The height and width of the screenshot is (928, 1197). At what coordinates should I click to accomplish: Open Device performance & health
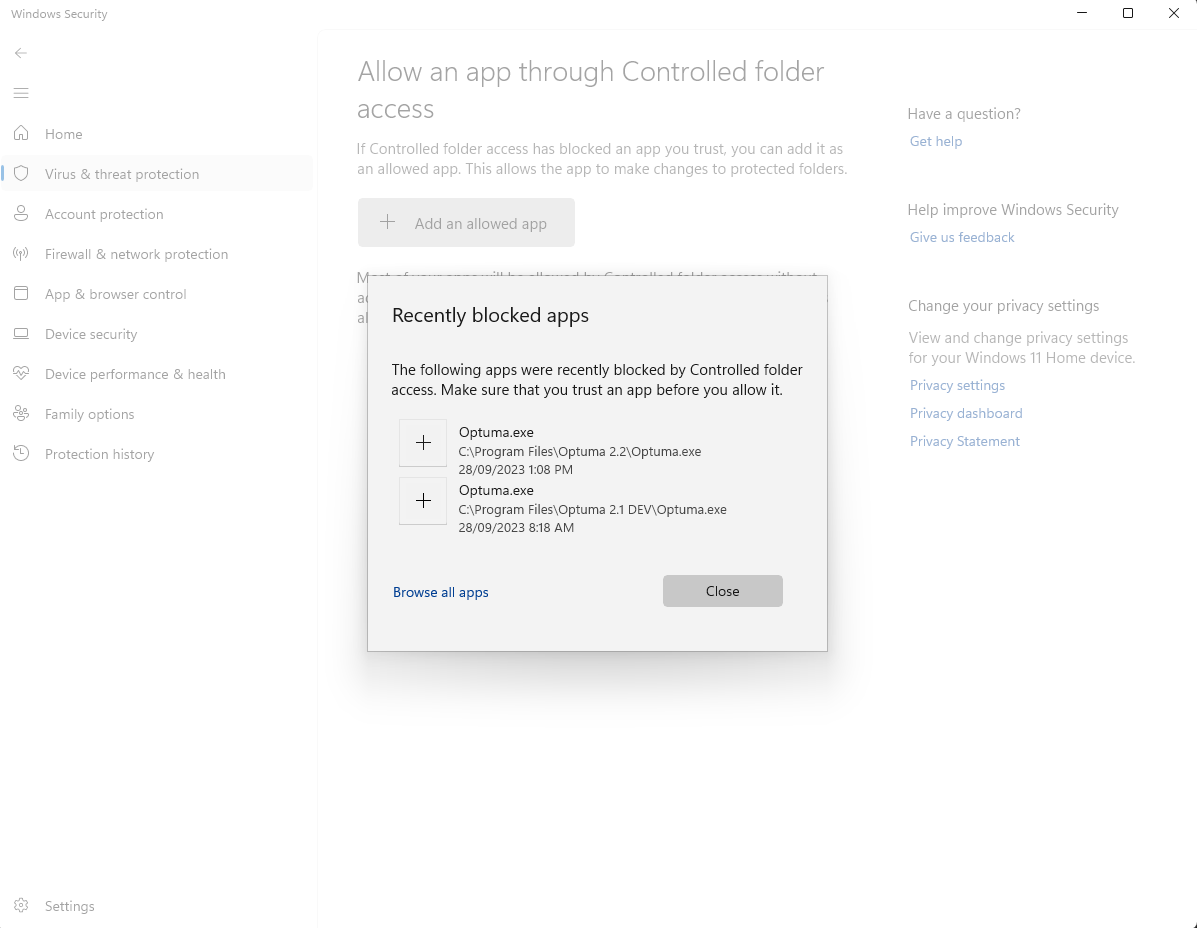click(157, 374)
